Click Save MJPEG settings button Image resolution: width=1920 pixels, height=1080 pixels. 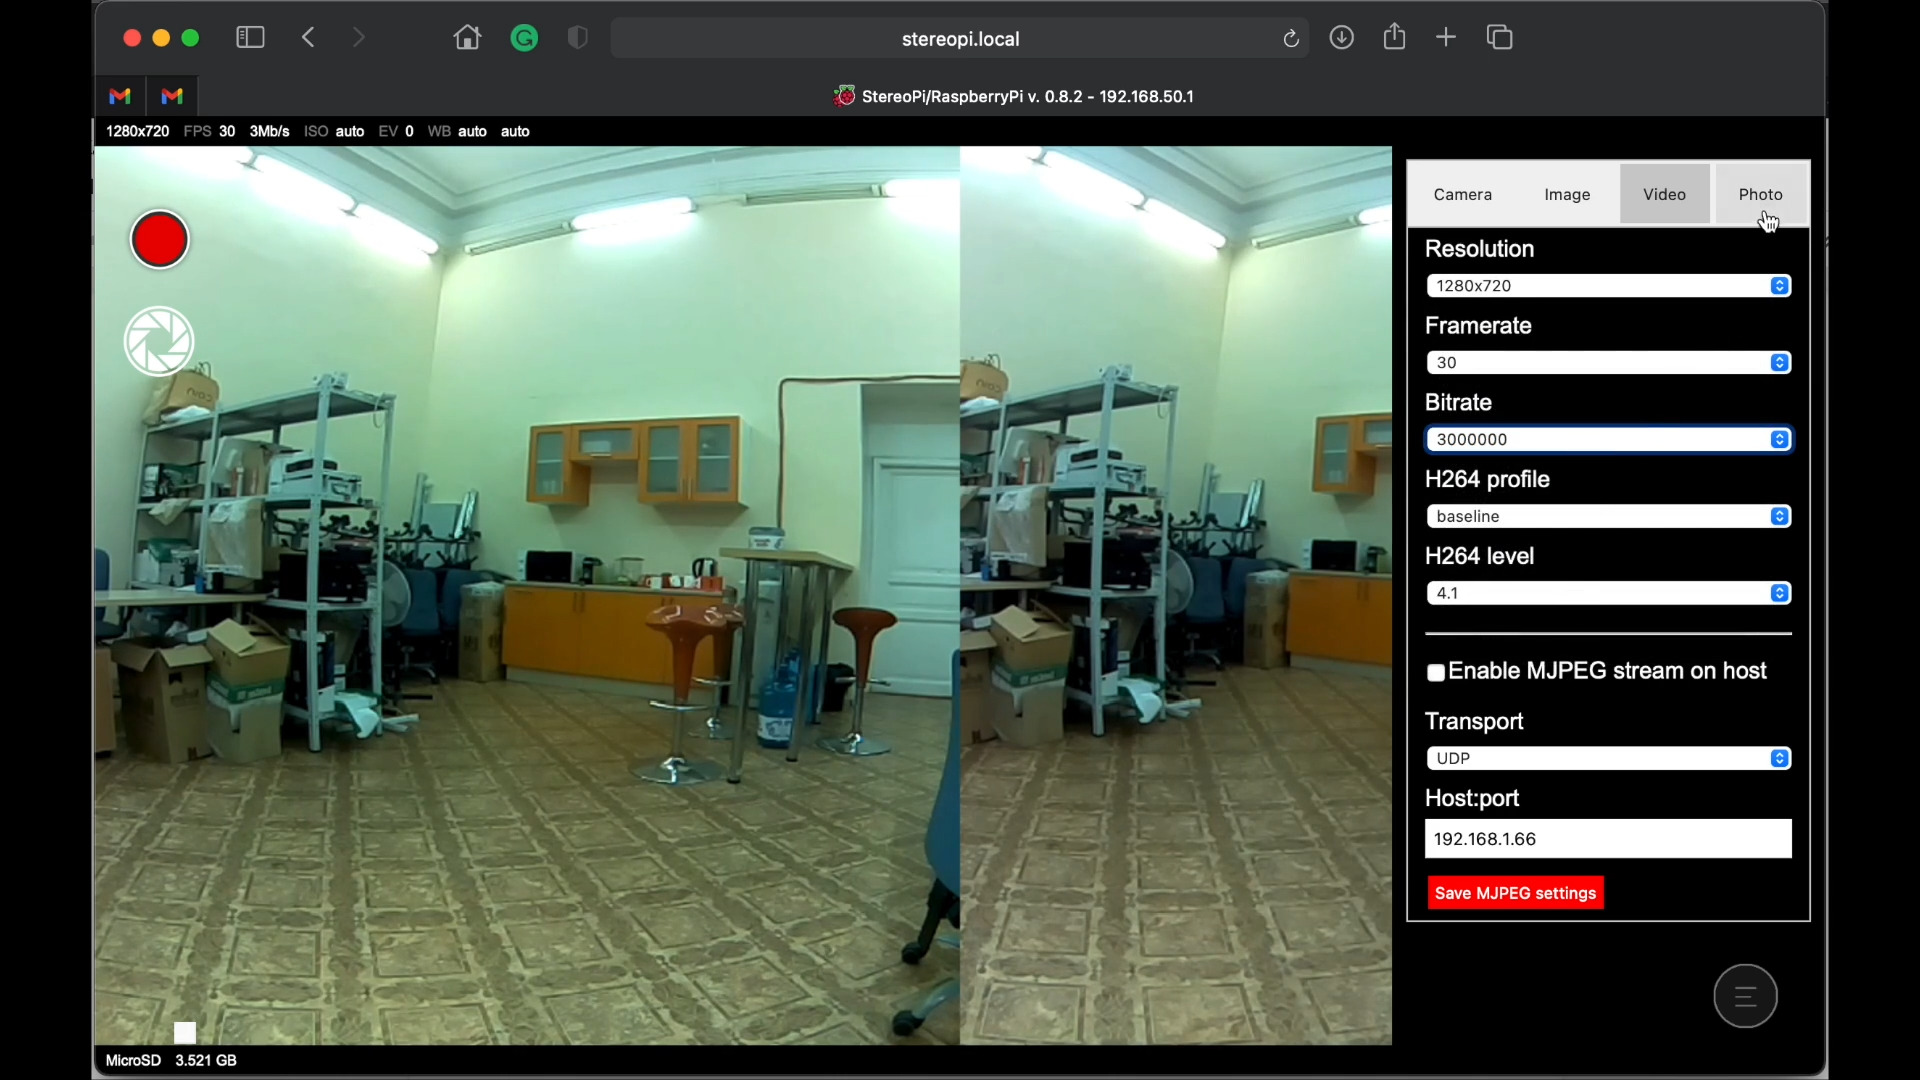click(1515, 893)
